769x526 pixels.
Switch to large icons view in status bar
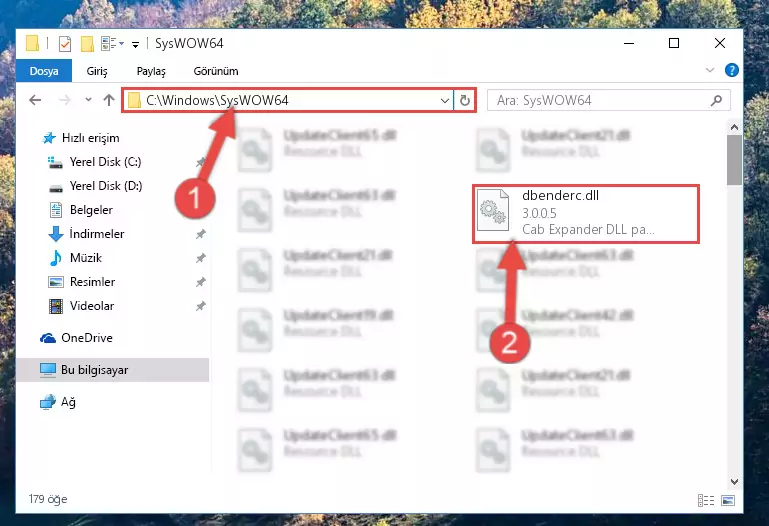pos(728,501)
